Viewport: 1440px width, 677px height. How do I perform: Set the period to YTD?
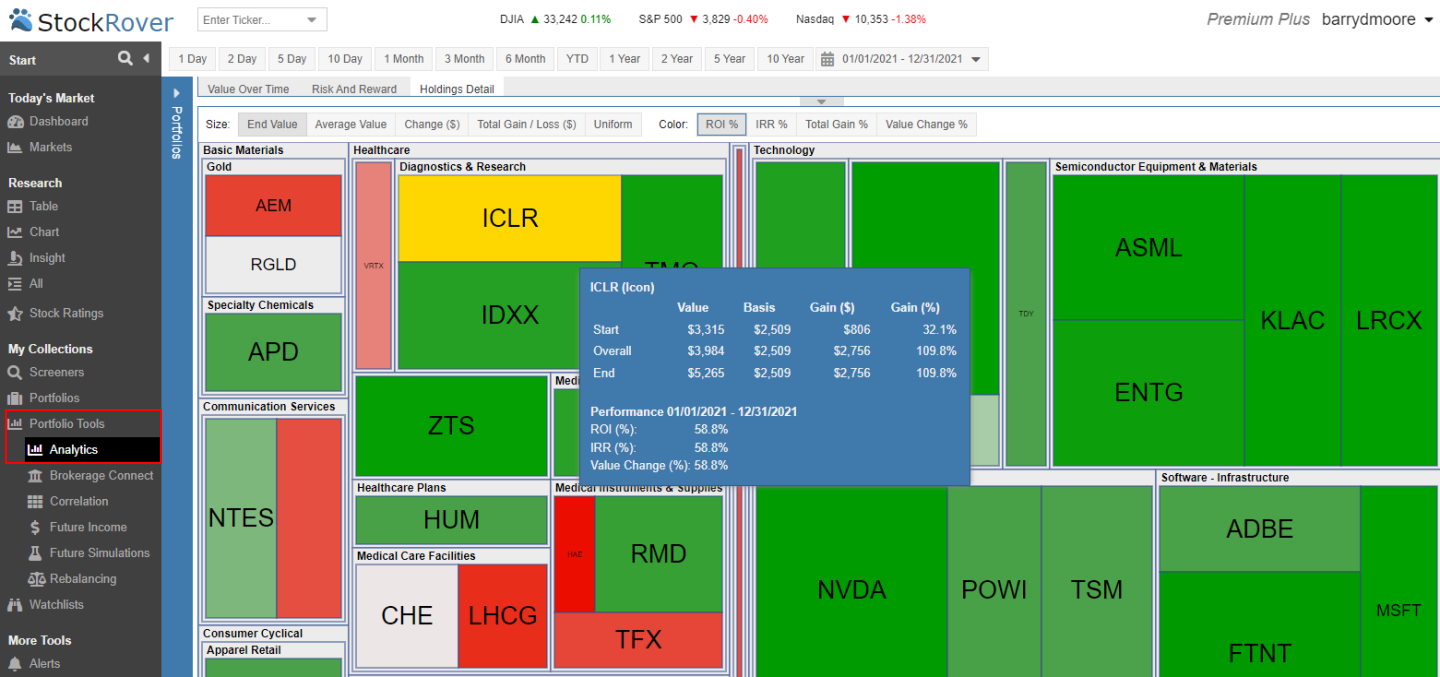click(x=576, y=58)
